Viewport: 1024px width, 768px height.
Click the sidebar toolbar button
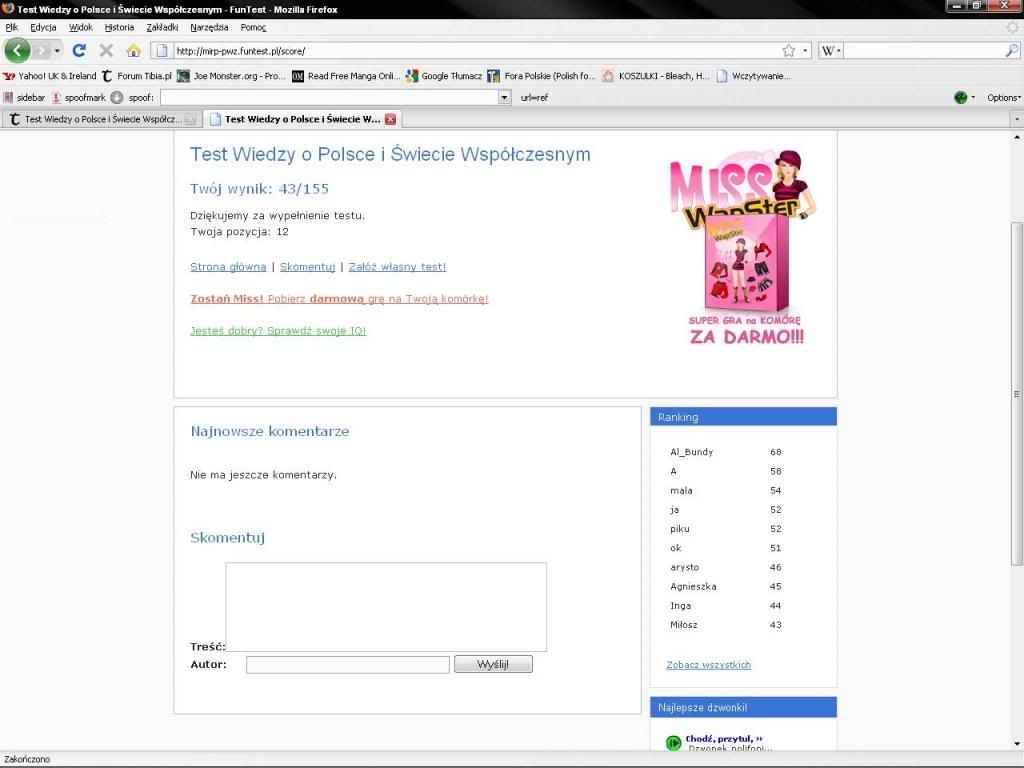click(24, 97)
